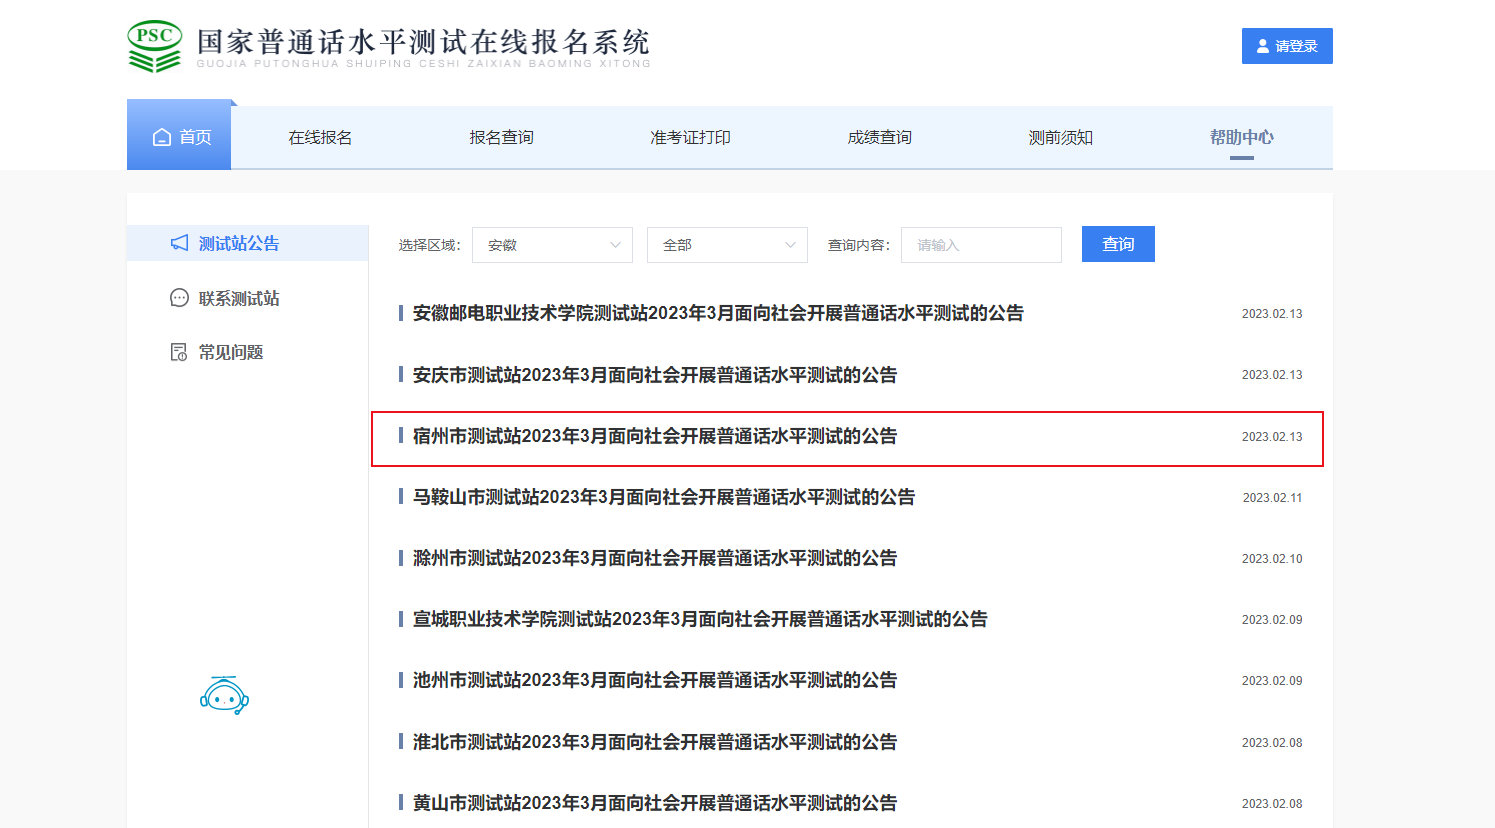Screen dimensions: 1495x828
Task: Open the 报名查询 menu tab
Action: pos(502,138)
